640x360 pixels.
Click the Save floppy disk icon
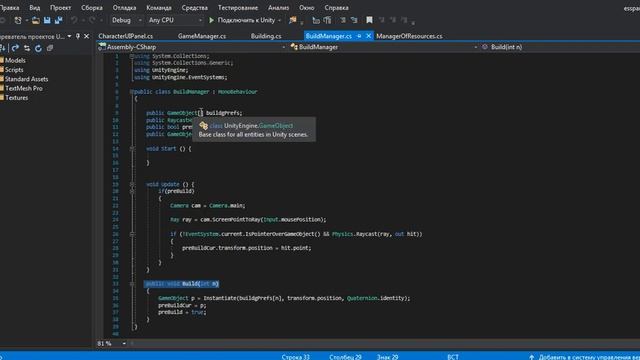point(47,20)
